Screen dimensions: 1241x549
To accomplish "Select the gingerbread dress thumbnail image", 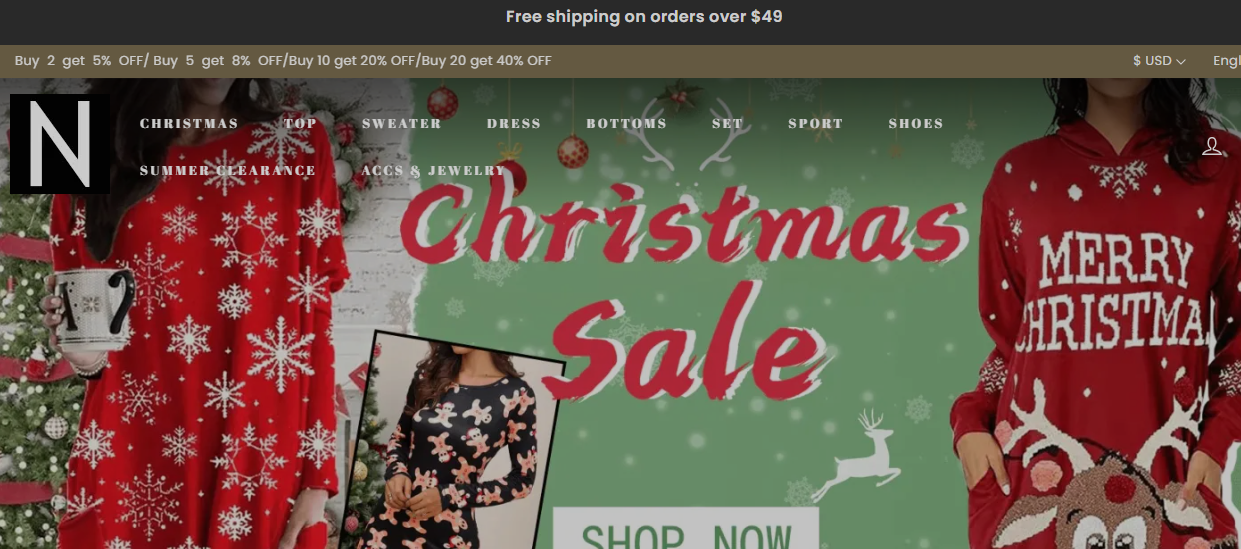I will pyautogui.click(x=454, y=441).
